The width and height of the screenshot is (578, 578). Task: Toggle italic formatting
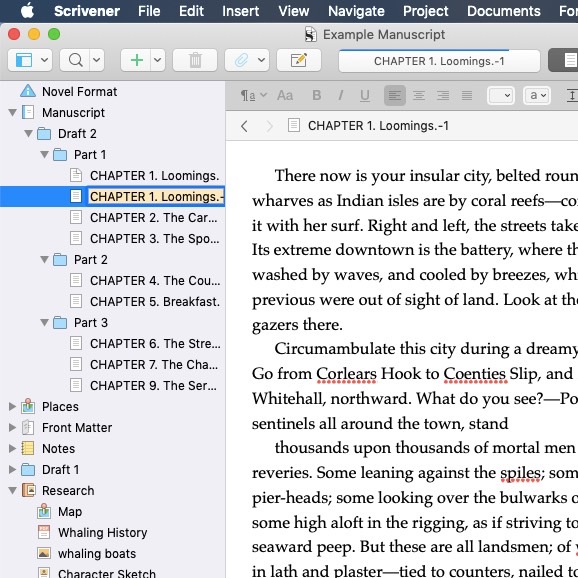pos(341,95)
